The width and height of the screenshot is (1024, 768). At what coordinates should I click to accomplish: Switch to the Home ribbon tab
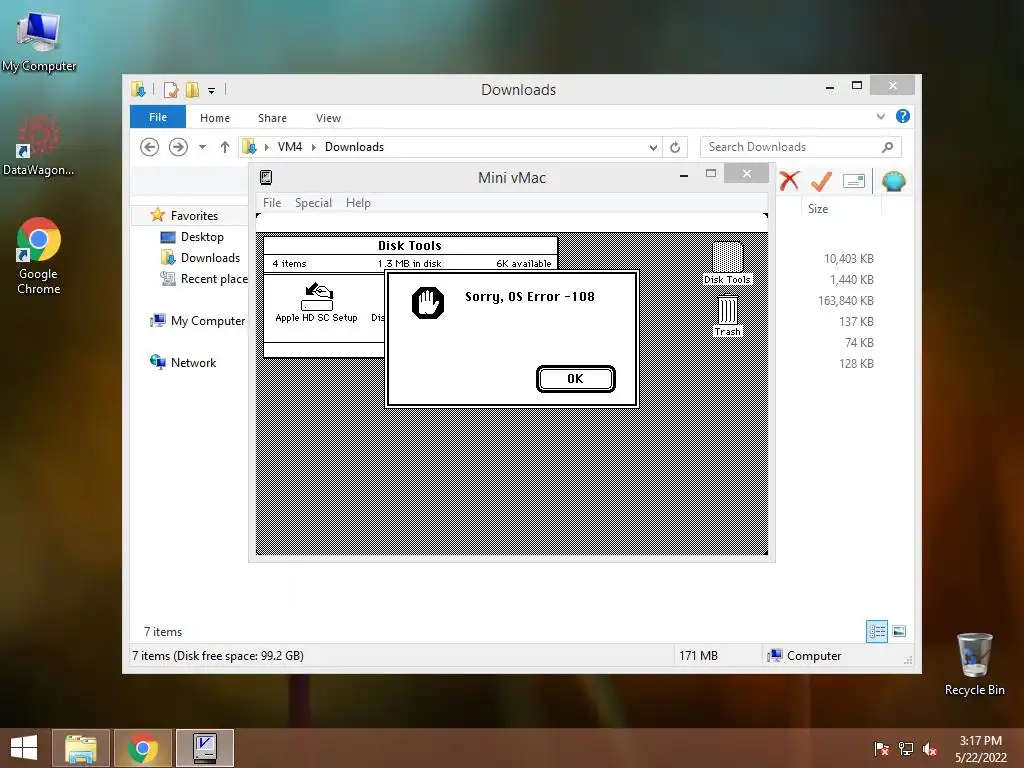point(215,118)
